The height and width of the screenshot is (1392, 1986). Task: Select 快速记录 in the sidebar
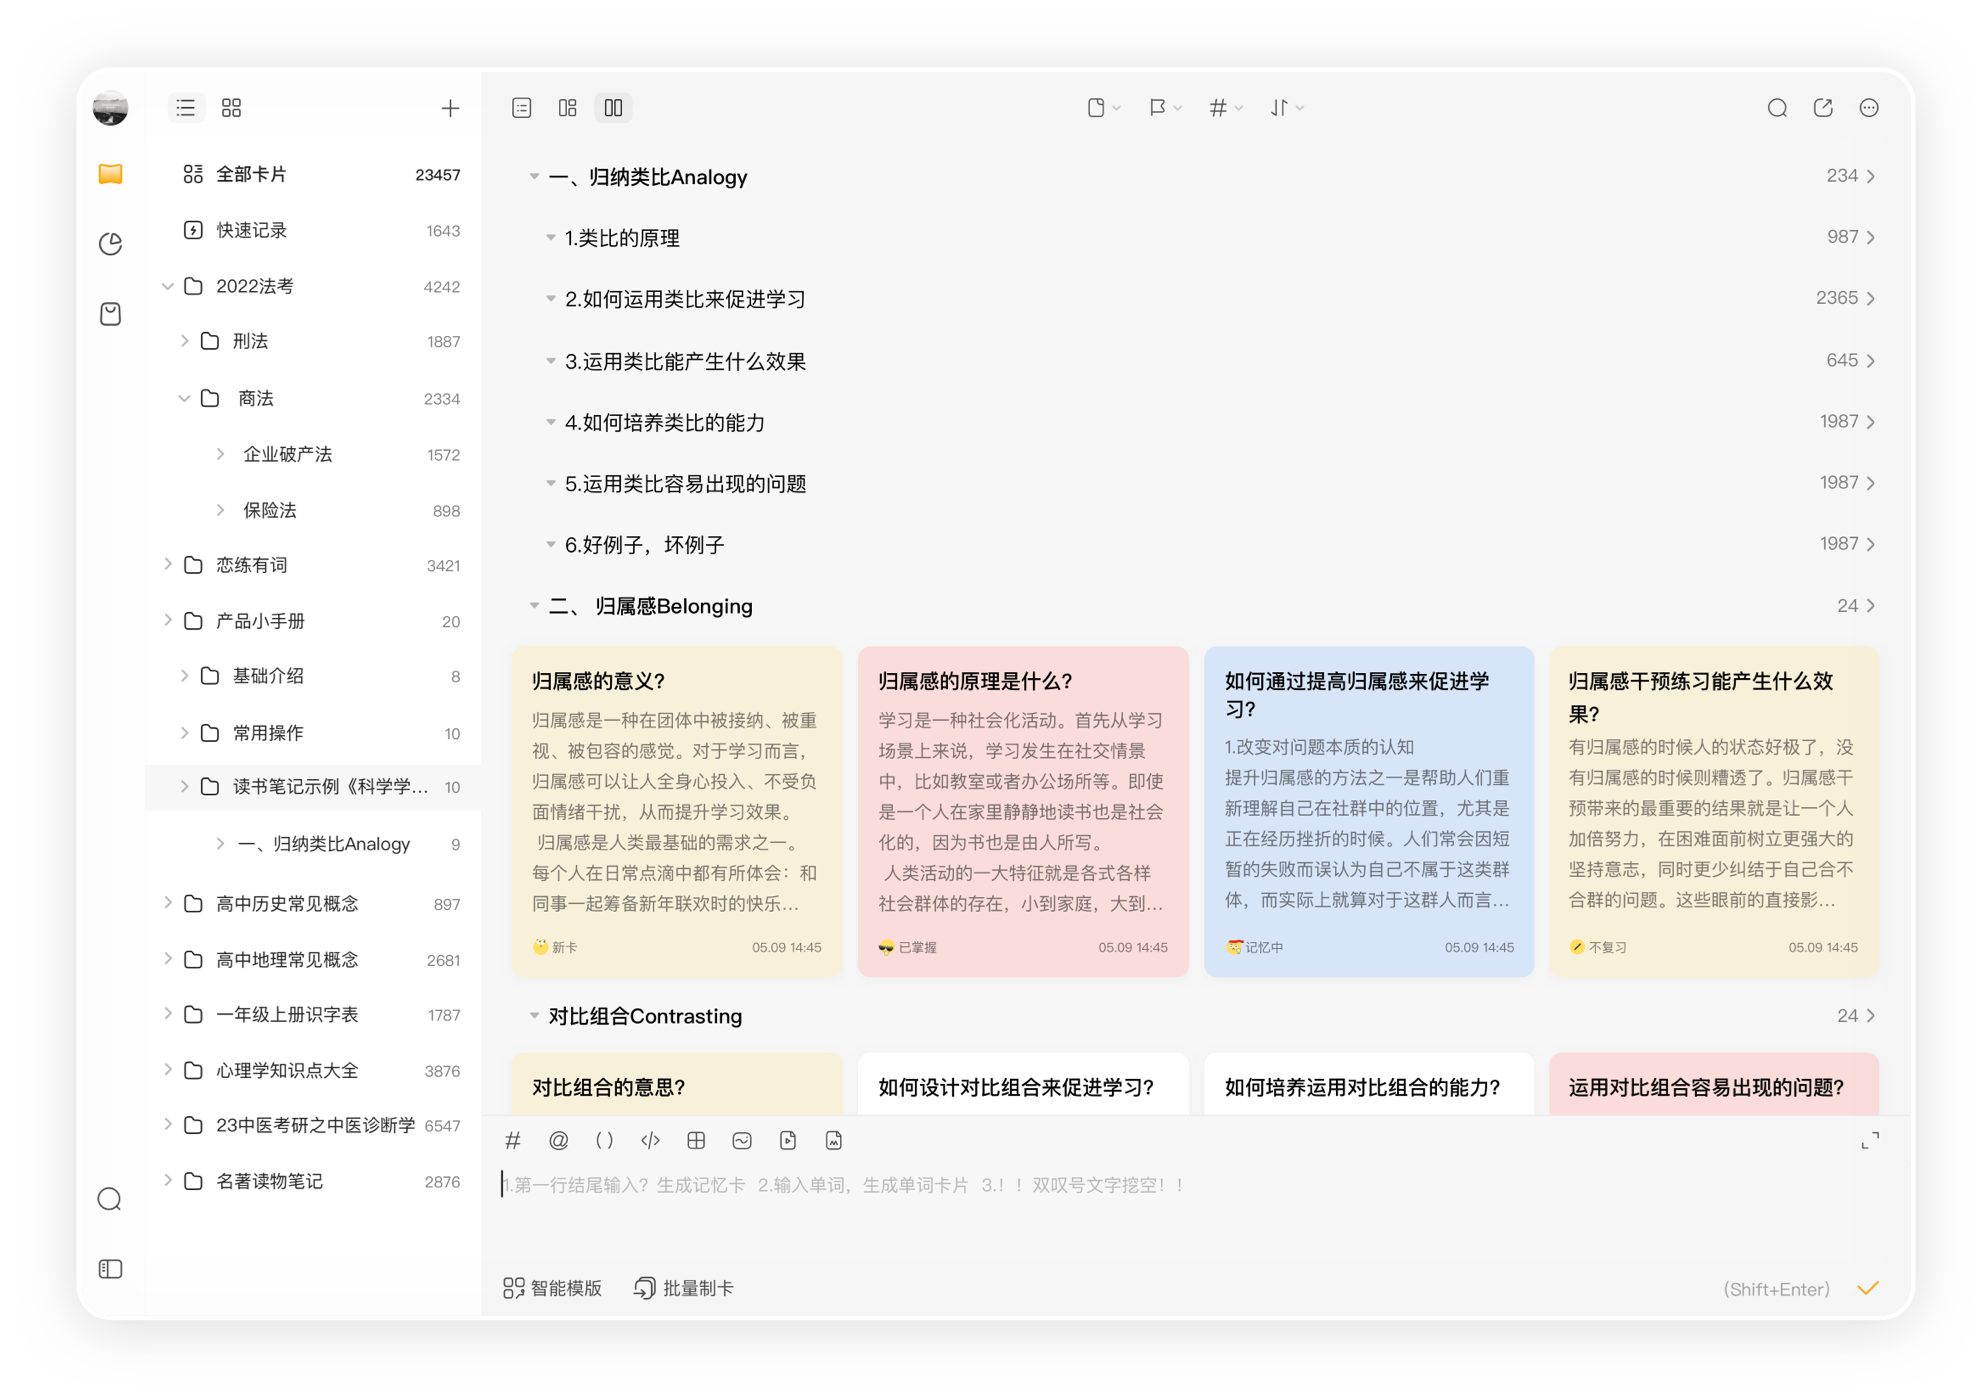[x=314, y=230]
